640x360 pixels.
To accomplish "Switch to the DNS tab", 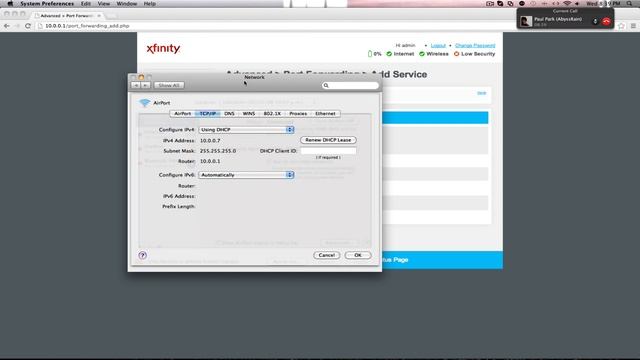I will (229, 113).
